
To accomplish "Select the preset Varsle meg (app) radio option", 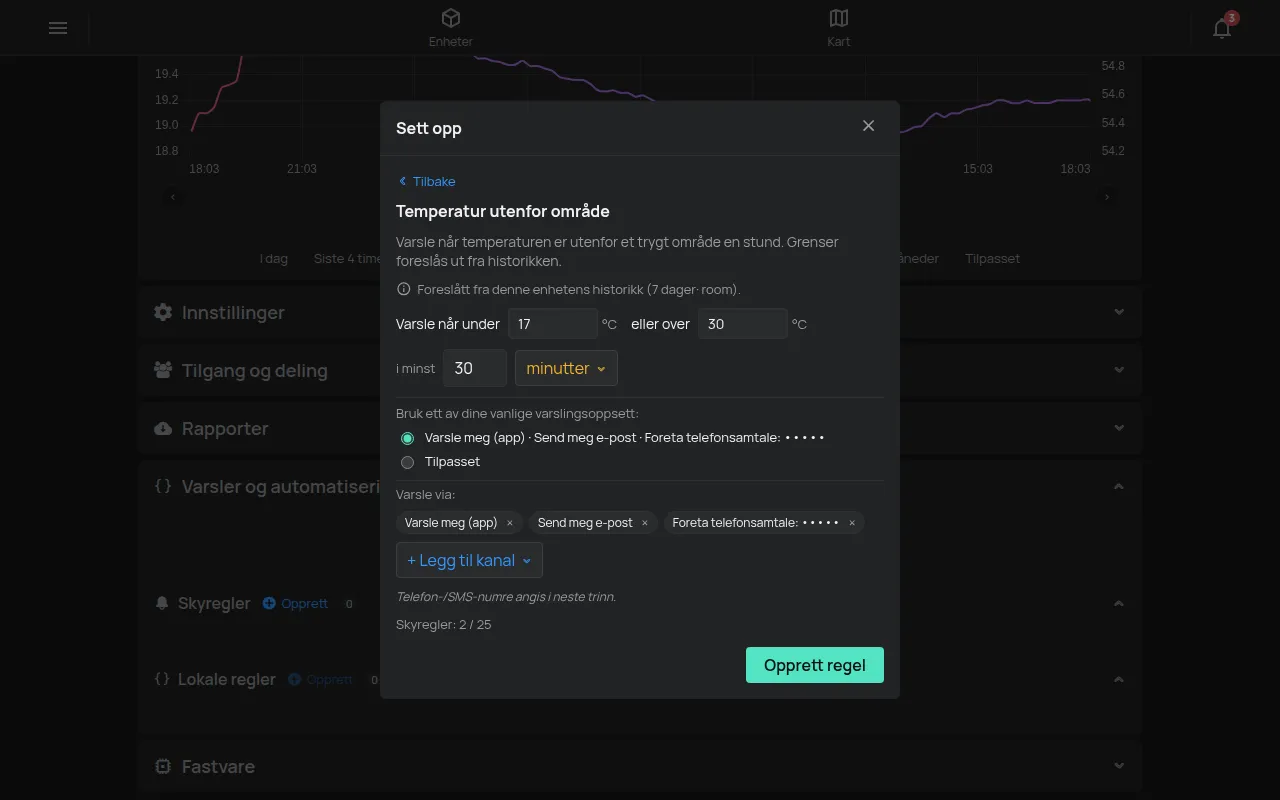I will [x=407, y=438].
